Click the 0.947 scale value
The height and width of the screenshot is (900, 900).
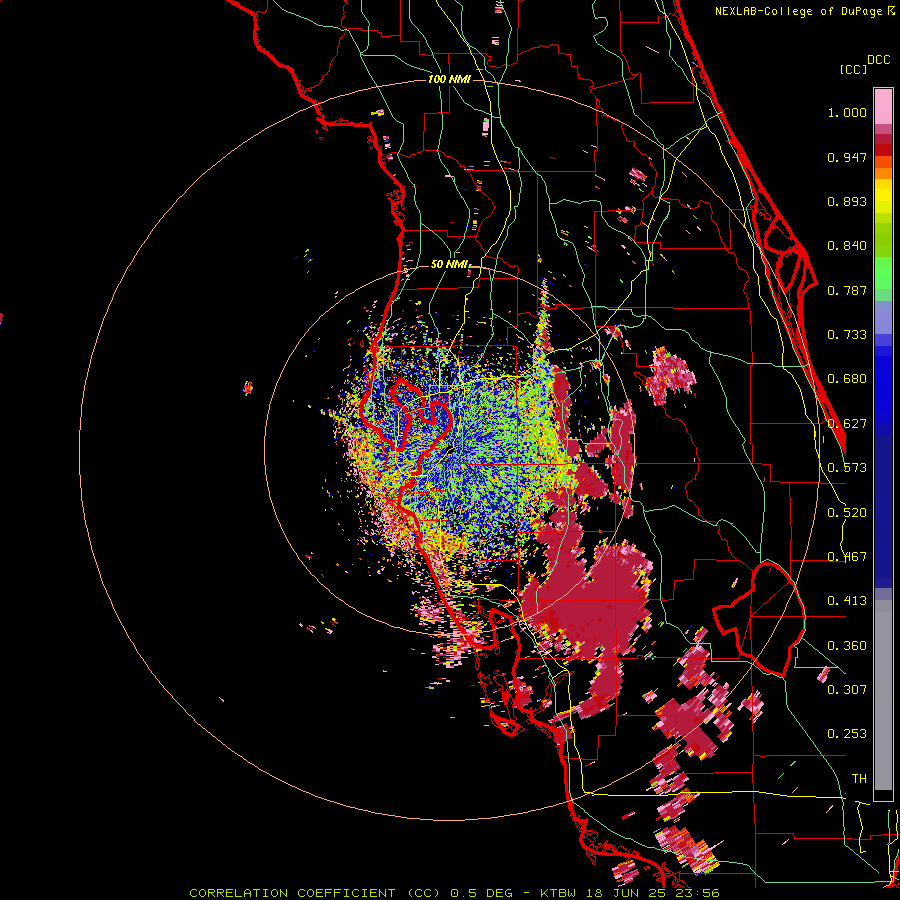847,157
